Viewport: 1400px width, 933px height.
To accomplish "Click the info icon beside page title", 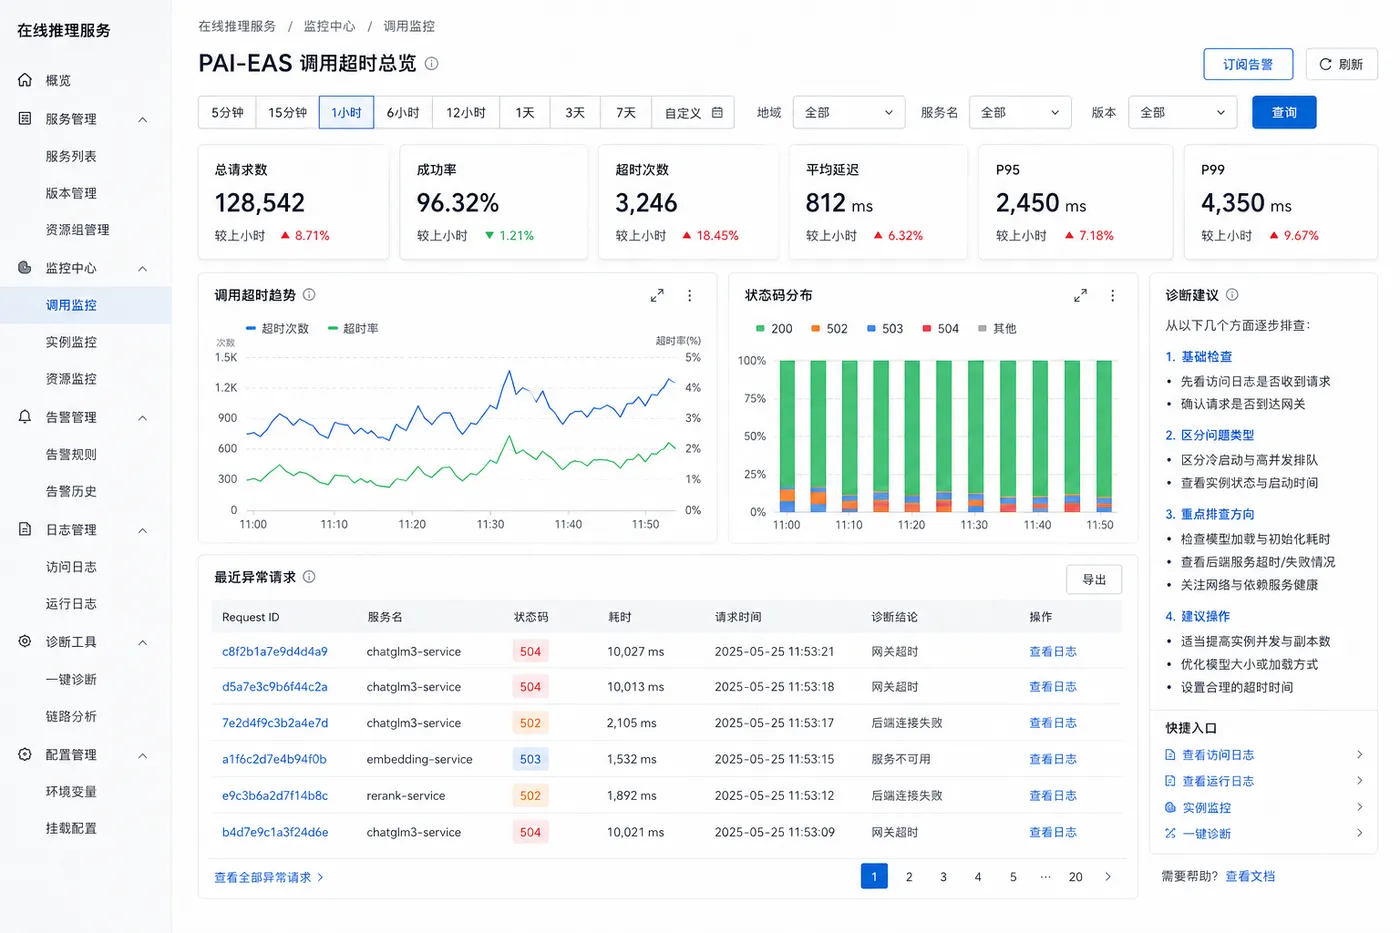I will 432,64.
